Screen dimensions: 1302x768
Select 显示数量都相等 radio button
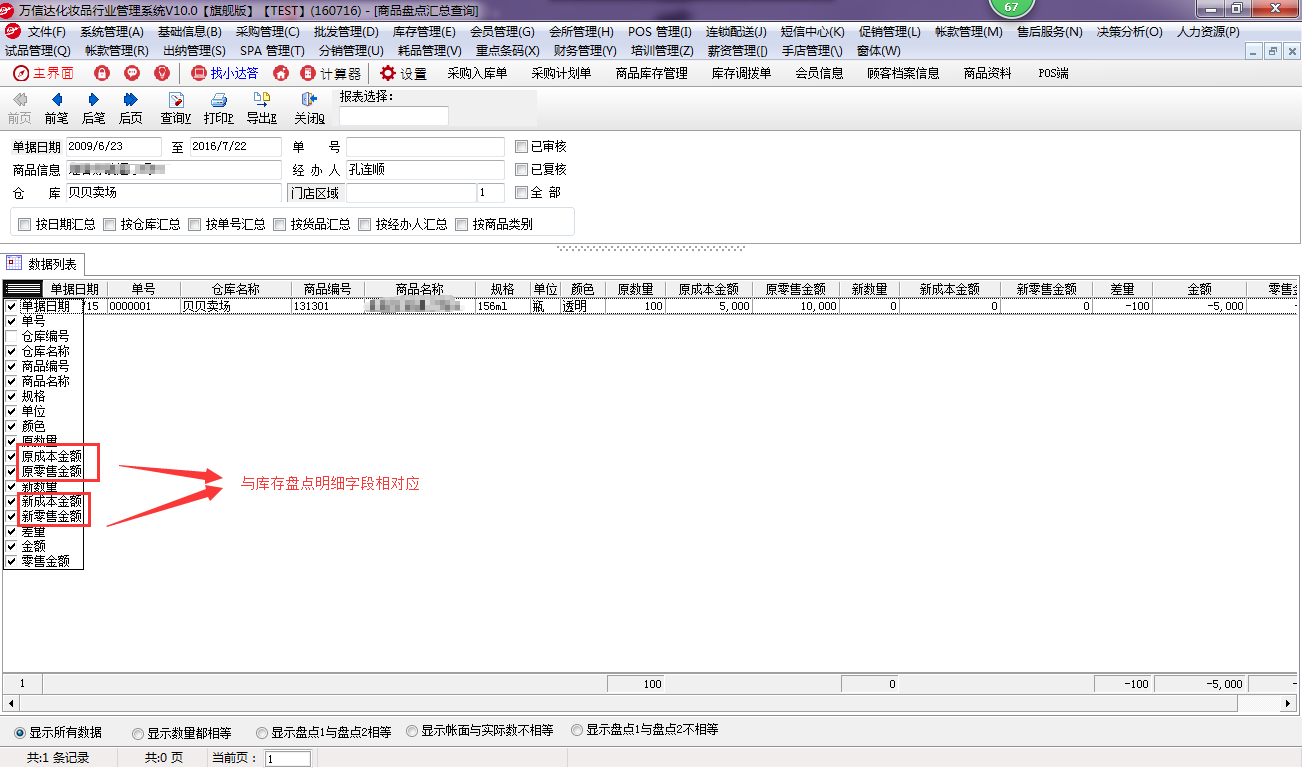point(138,732)
